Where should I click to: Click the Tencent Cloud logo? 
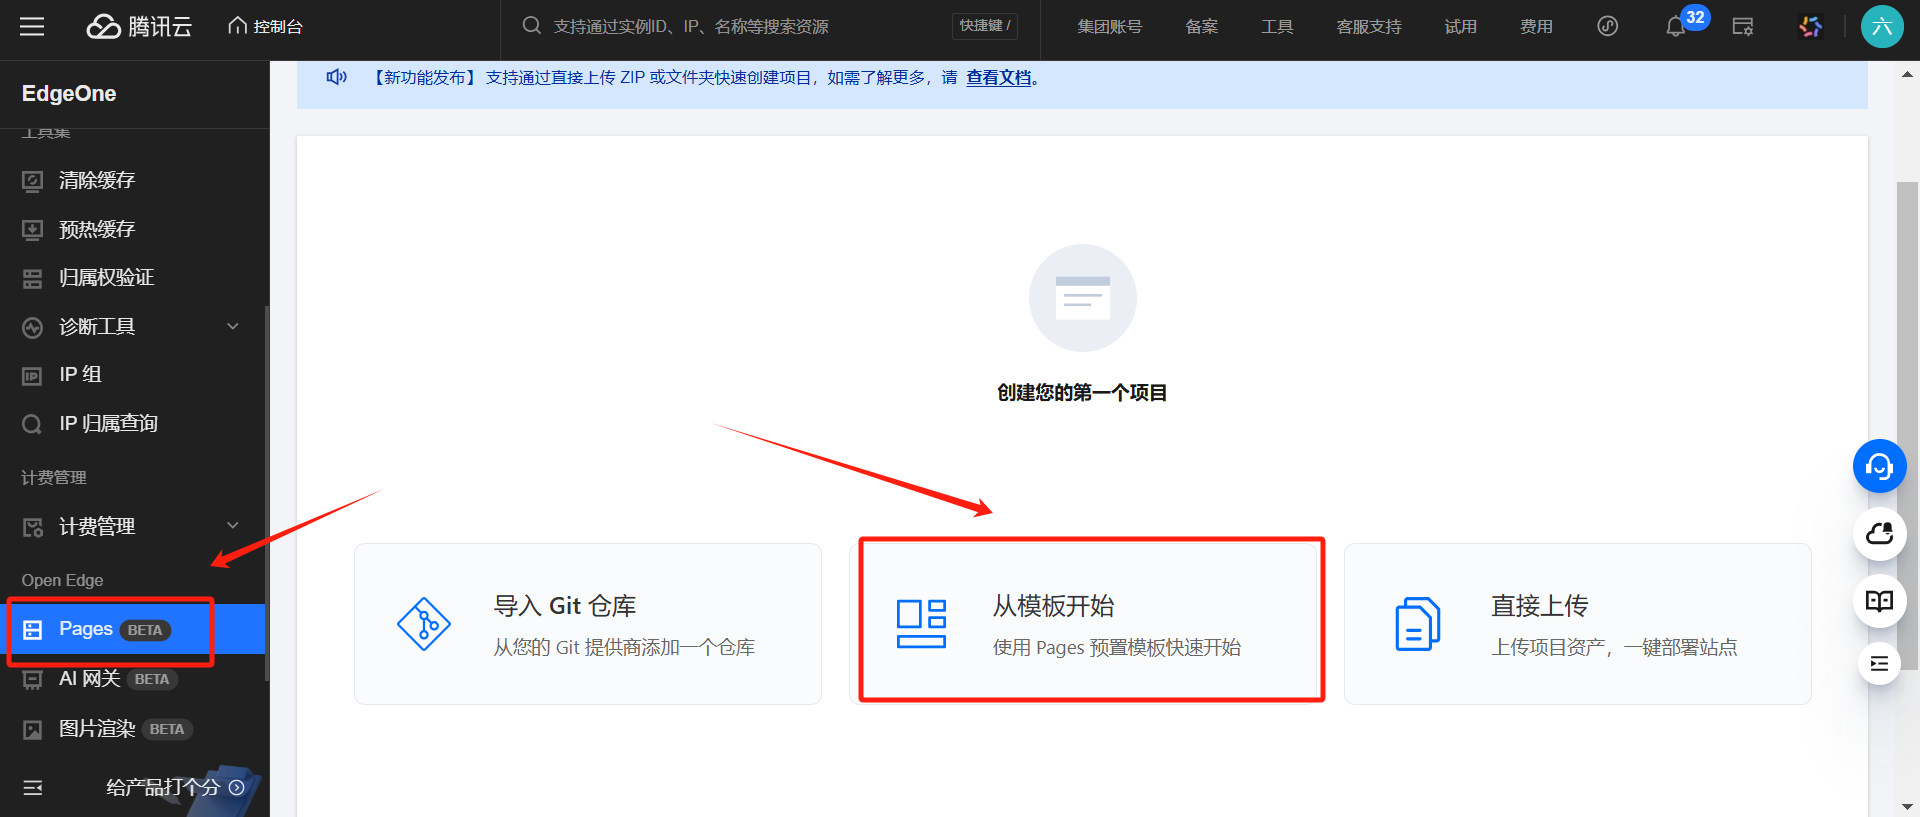[x=139, y=26]
